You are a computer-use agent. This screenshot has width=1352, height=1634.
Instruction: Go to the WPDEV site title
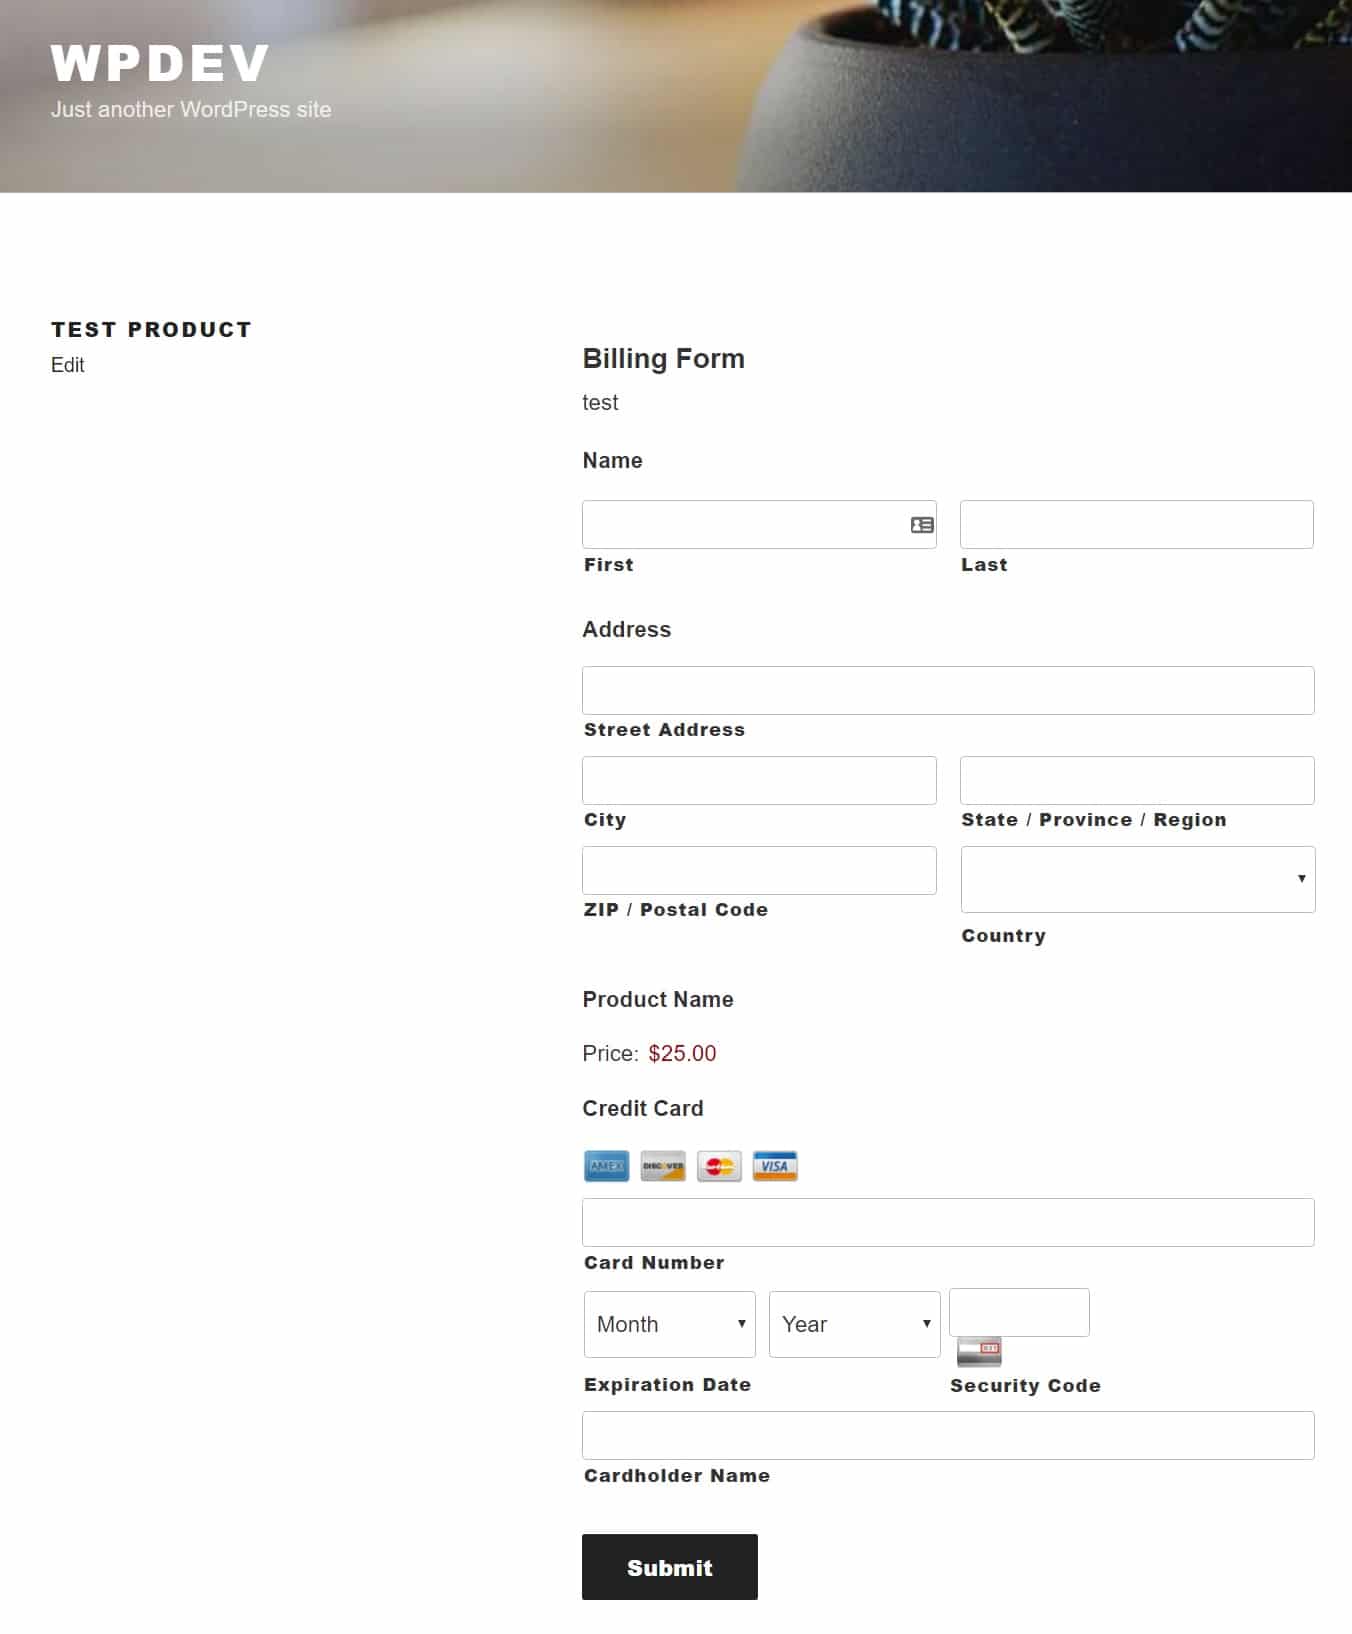click(x=160, y=64)
